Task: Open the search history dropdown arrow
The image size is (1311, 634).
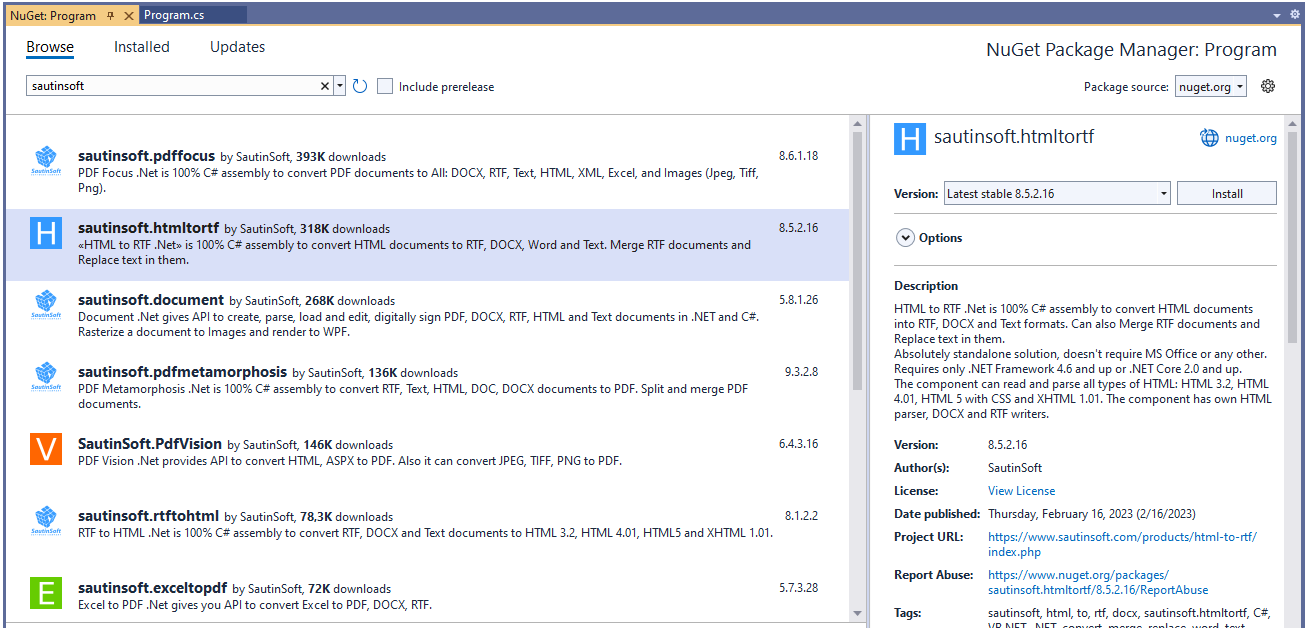Action: 340,86
